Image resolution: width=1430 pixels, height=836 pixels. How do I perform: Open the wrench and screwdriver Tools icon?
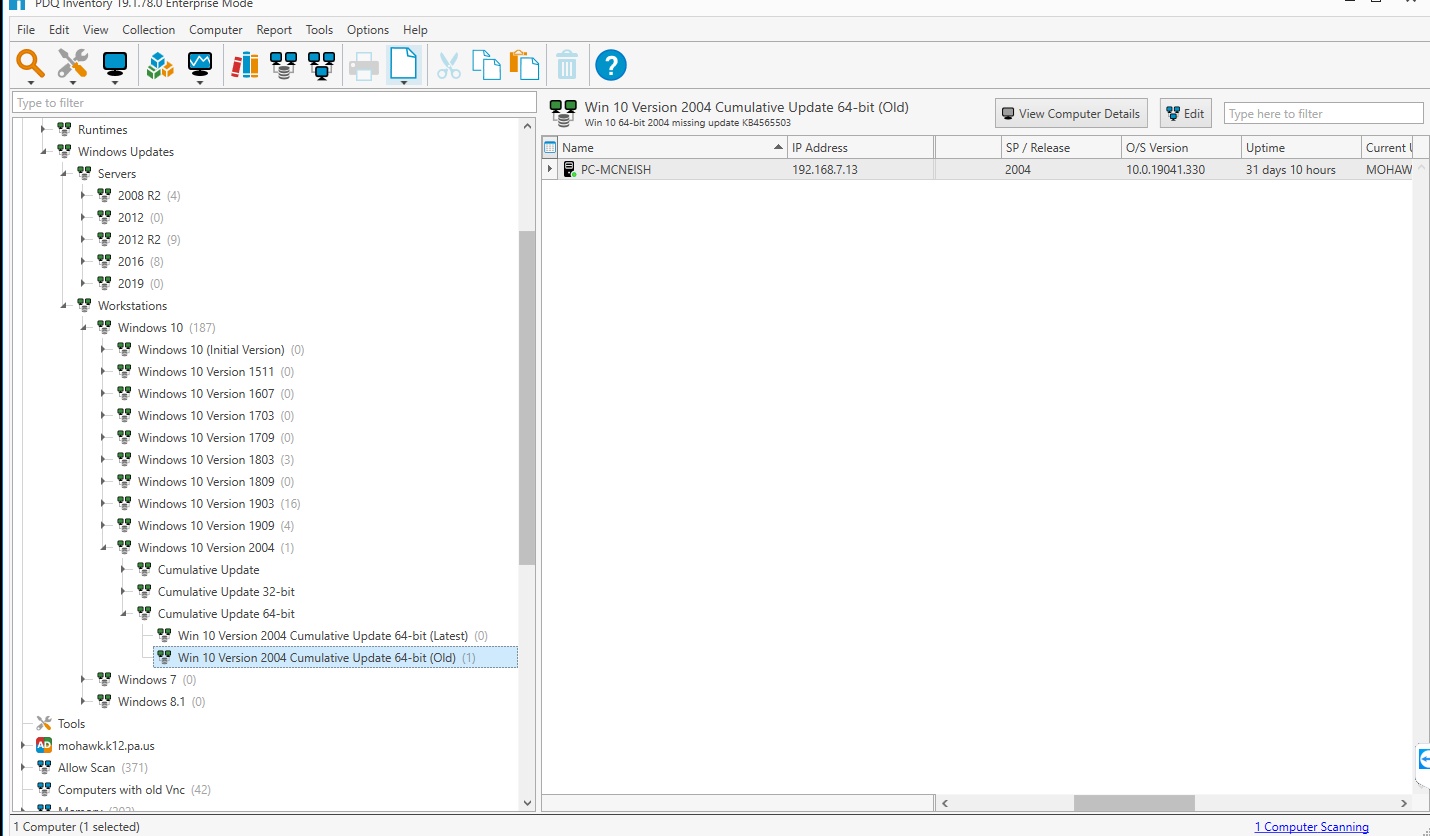point(72,65)
